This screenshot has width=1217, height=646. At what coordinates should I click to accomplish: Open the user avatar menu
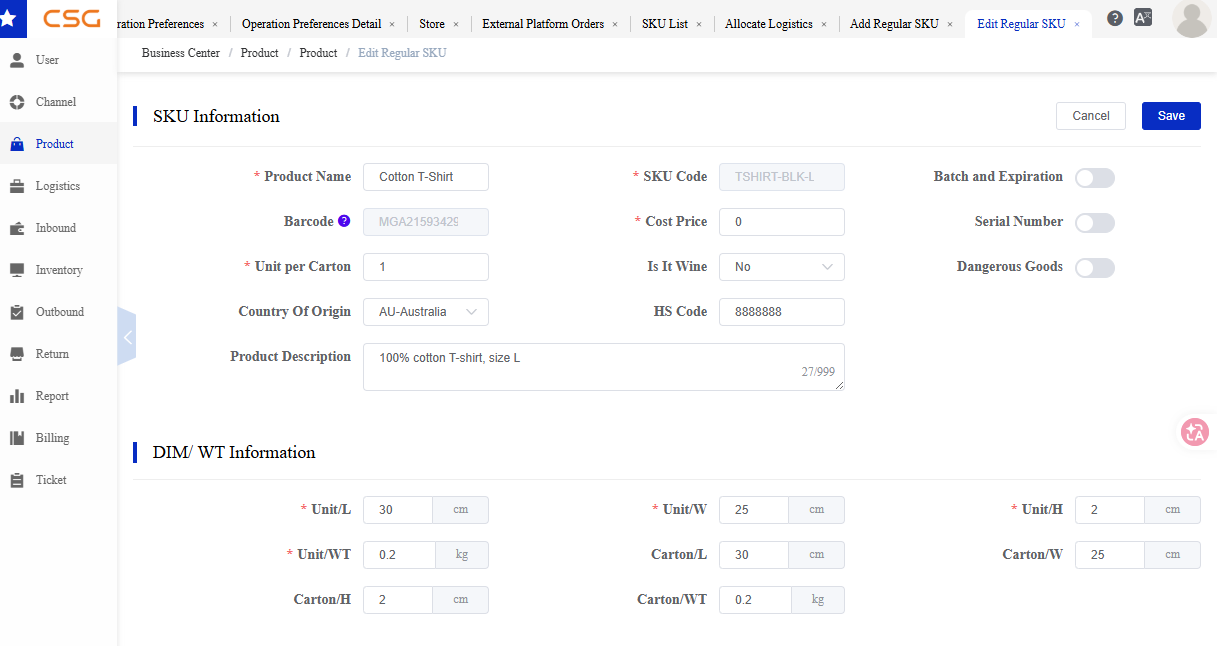[x=1191, y=19]
